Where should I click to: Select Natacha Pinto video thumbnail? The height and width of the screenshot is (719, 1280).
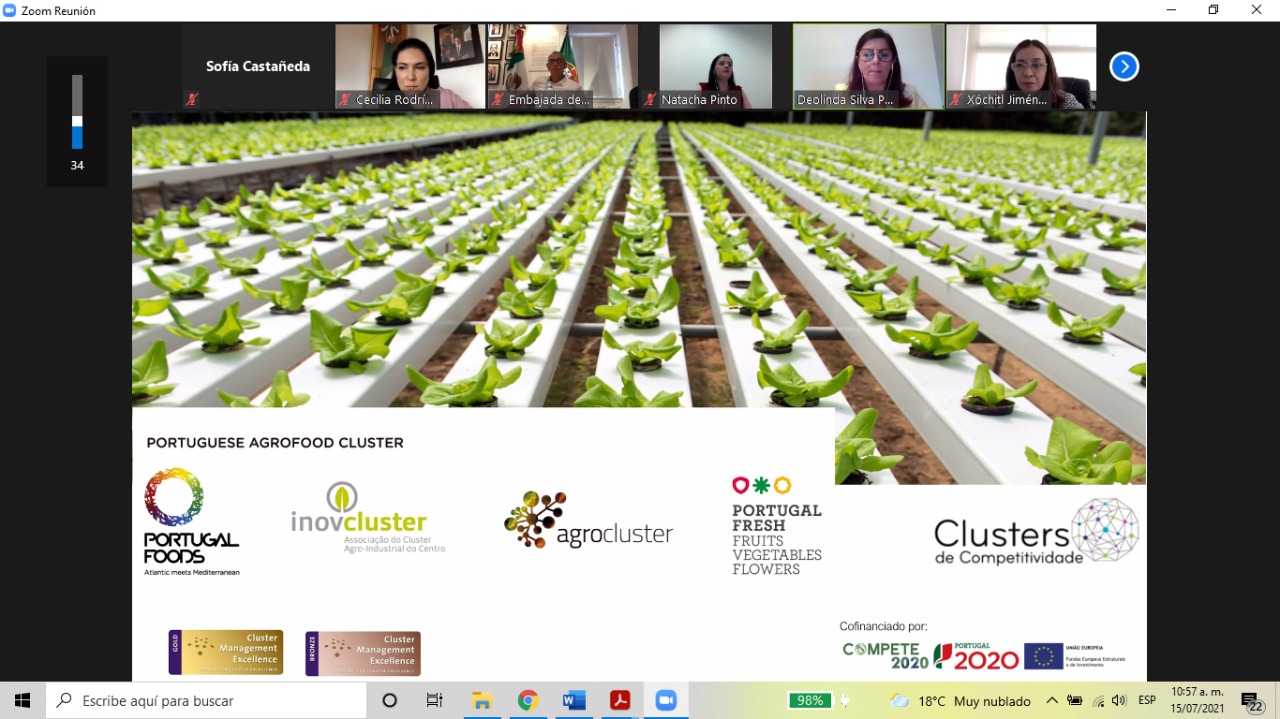point(715,66)
